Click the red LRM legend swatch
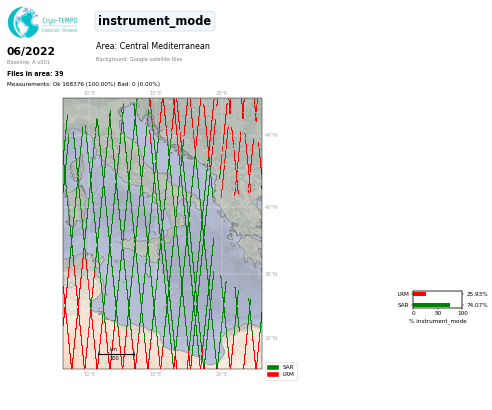Image resolution: width=492 pixels, height=410 pixels. click(273, 374)
